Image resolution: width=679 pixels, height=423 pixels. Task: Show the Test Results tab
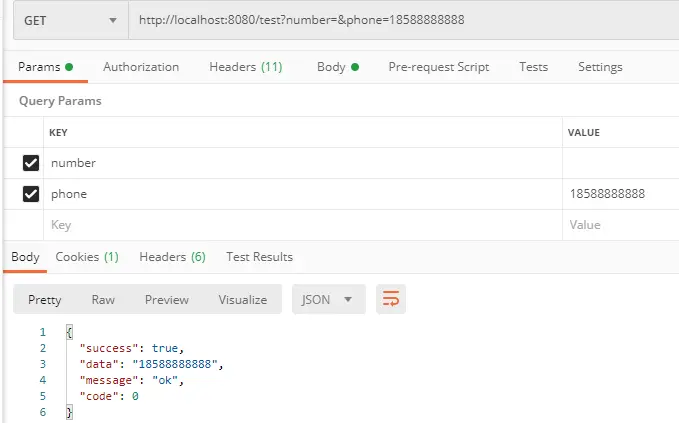[259, 257]
